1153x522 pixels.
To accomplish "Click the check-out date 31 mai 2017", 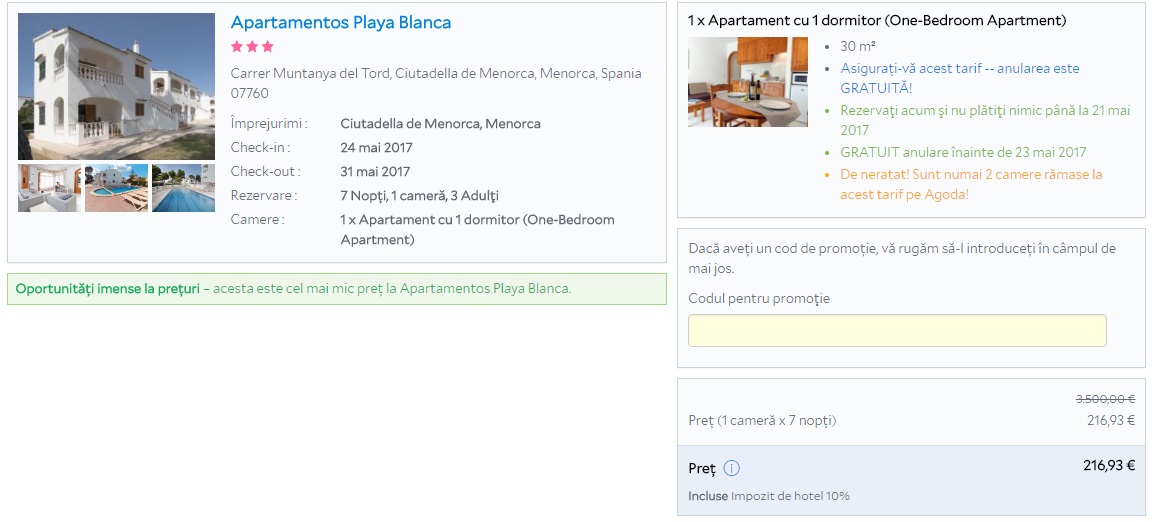I will point(376,171).
